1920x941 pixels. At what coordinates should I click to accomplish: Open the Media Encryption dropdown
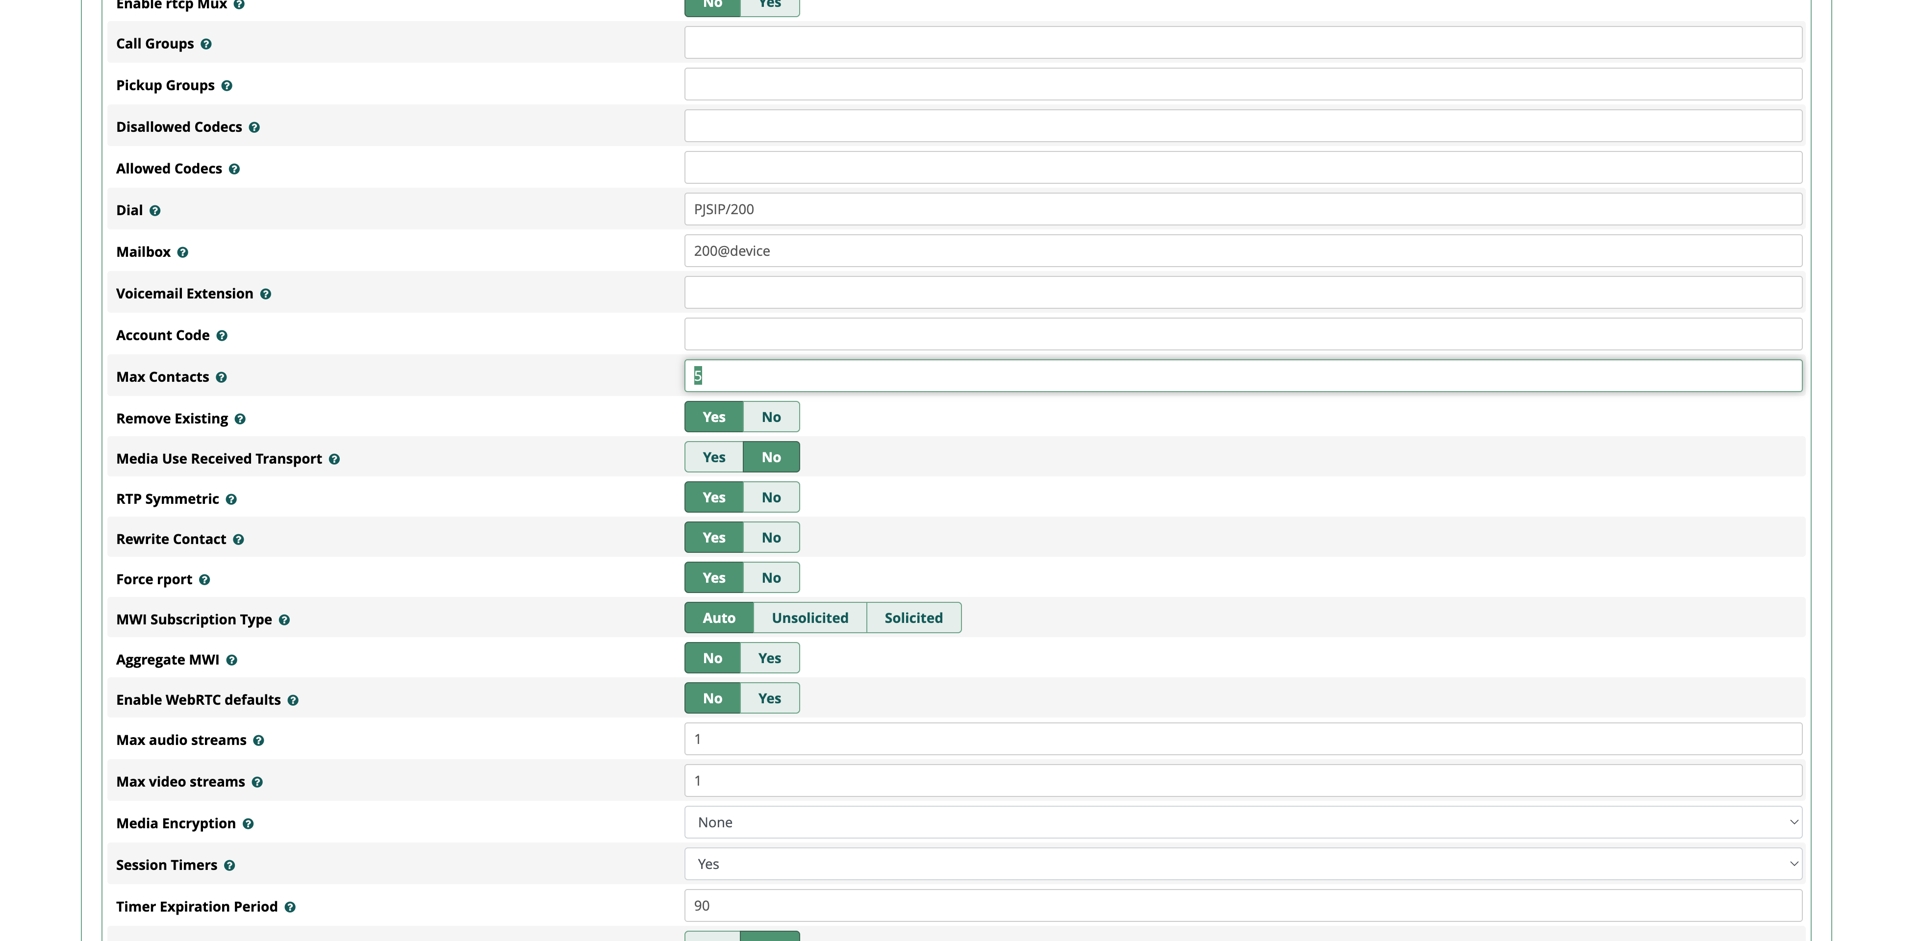1242,822
